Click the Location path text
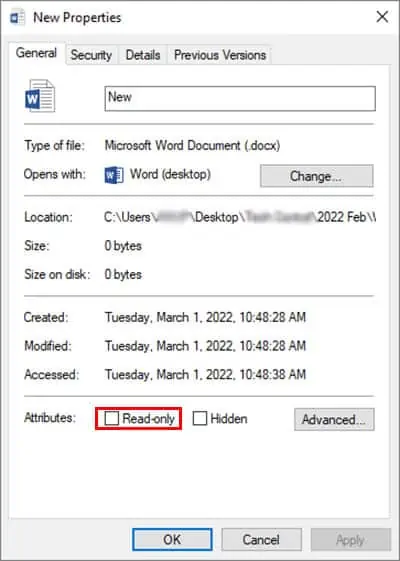The width and height of the screenshot is (400, 561). point(240,217)
